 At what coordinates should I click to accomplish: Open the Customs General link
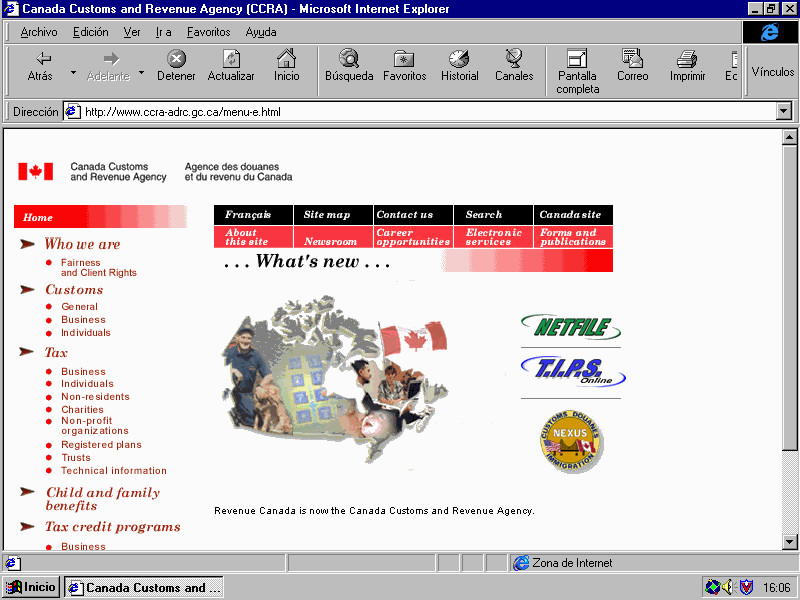click(80, 307)
